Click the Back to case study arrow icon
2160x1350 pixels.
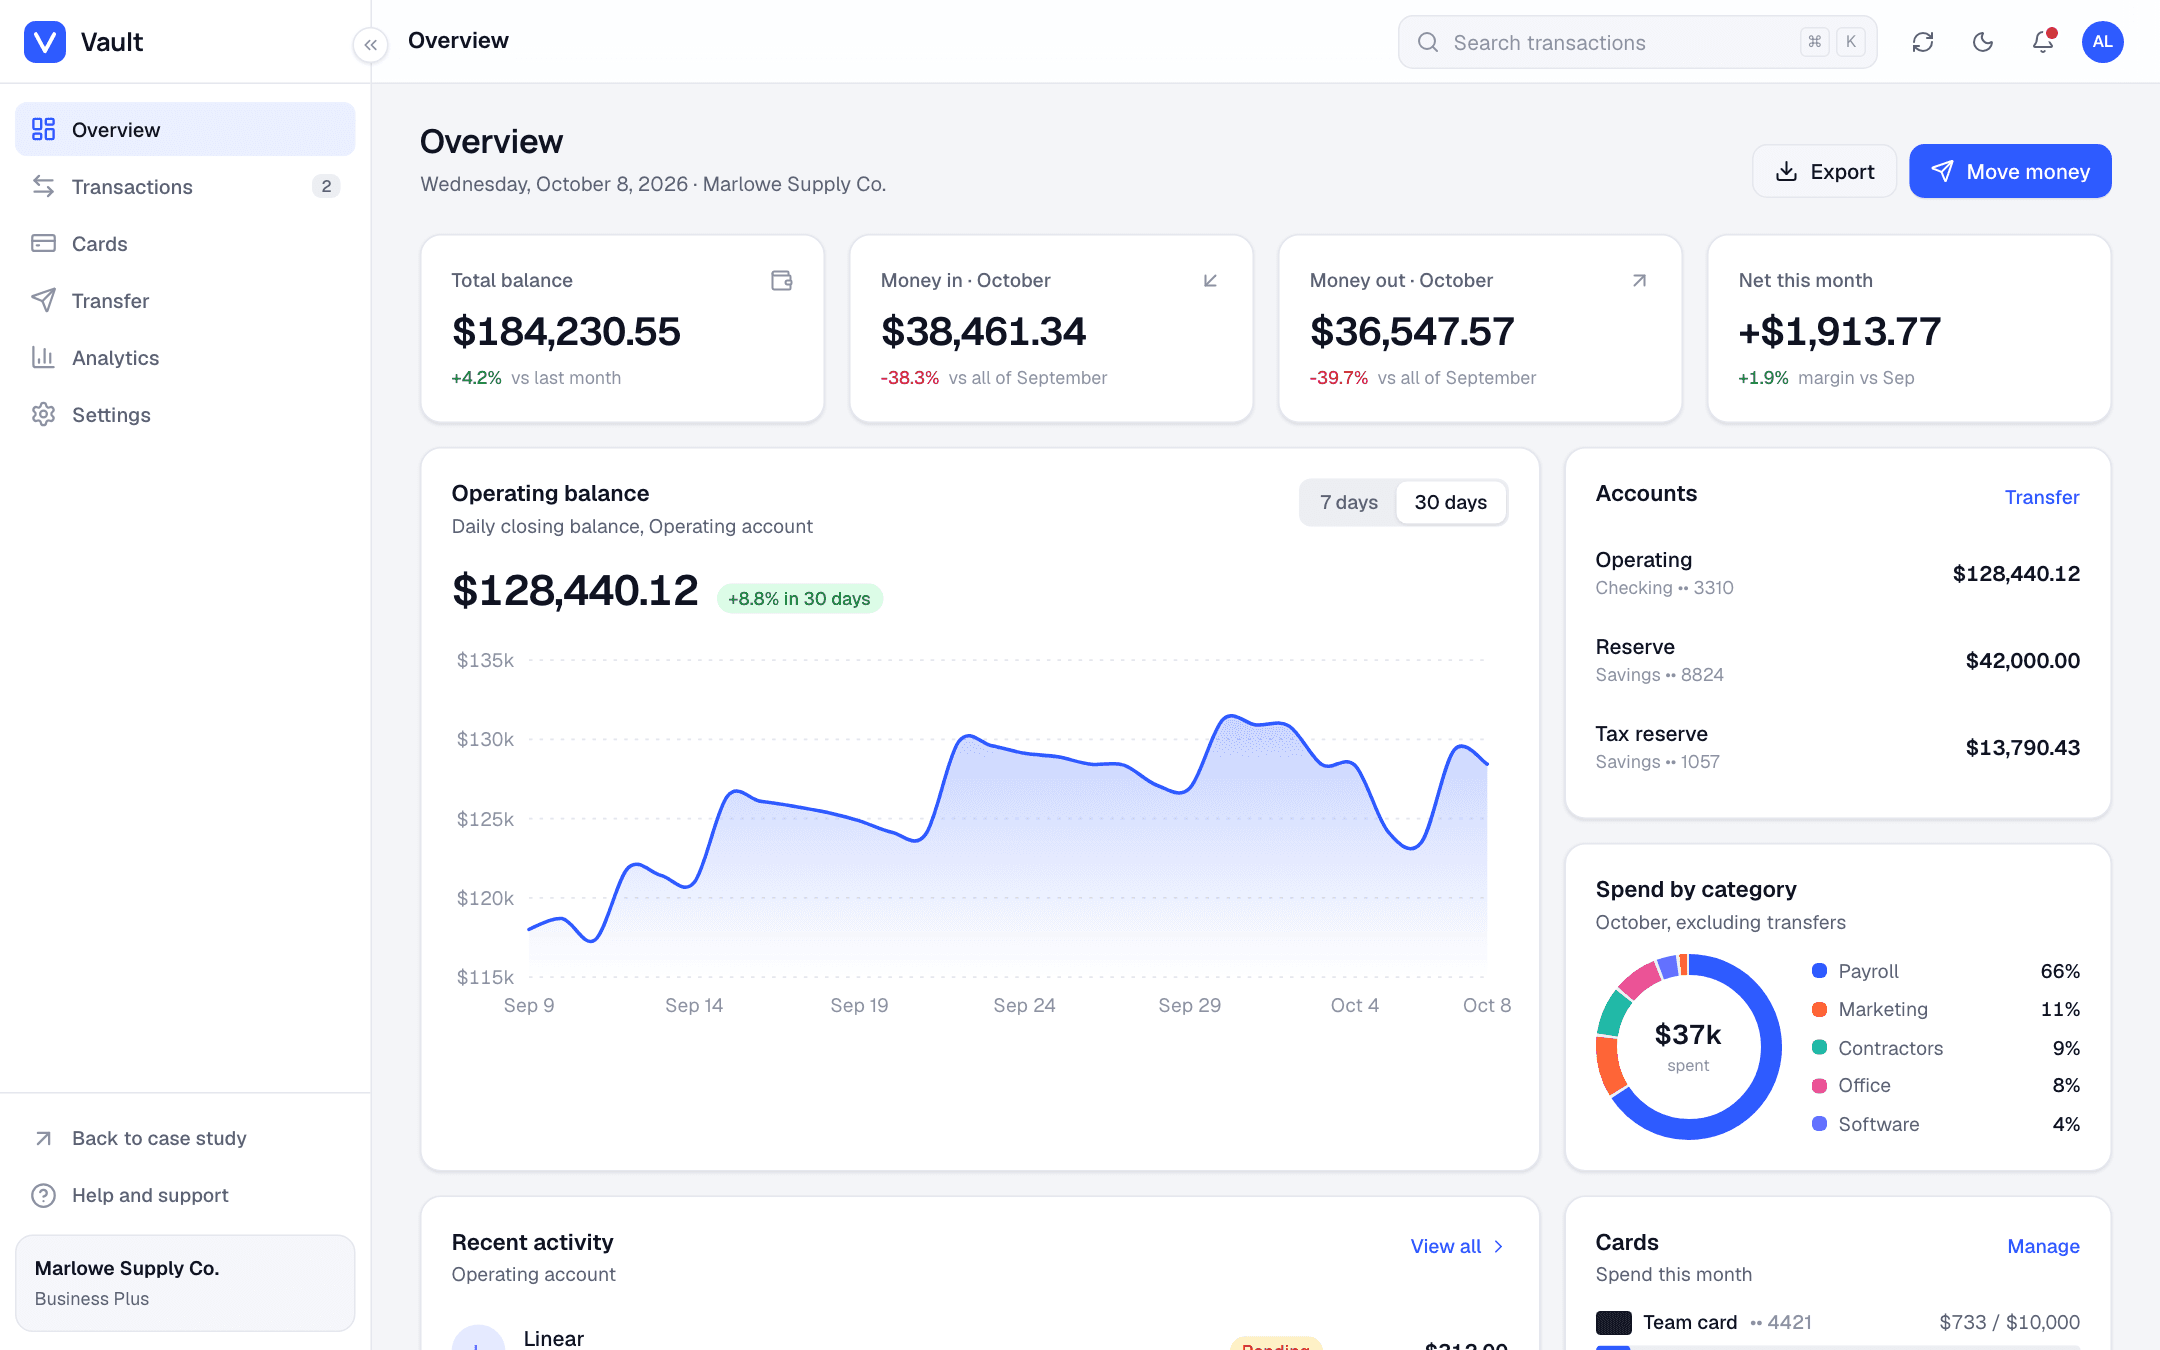(43, 1138)
